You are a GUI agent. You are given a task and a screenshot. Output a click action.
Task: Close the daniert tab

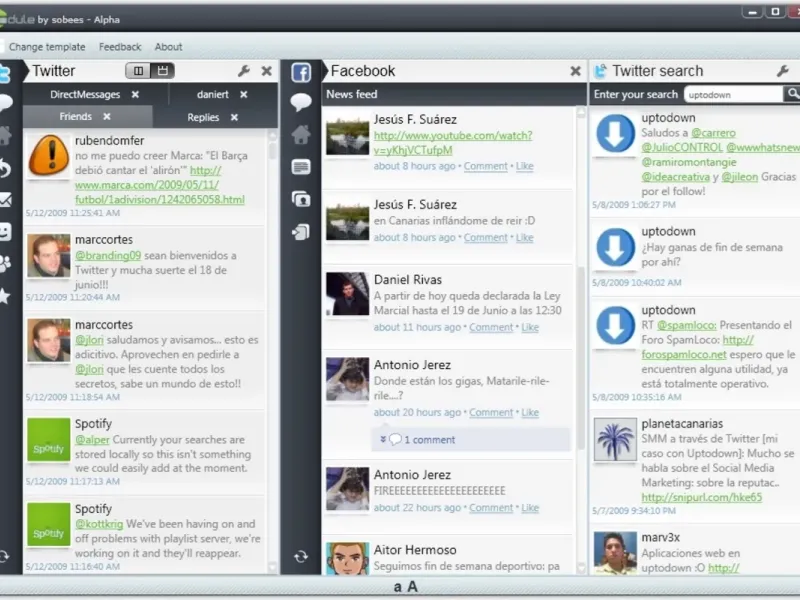tap(244, 94)
